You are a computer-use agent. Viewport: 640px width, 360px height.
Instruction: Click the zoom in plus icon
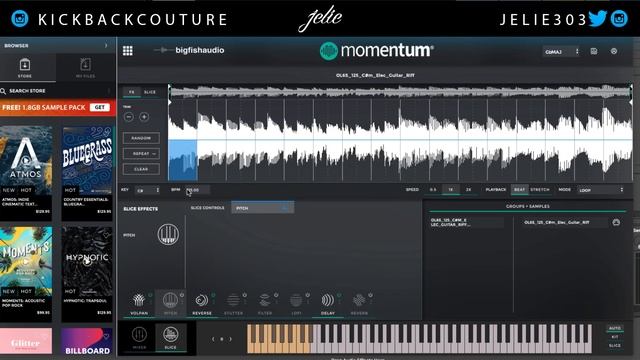144,117
